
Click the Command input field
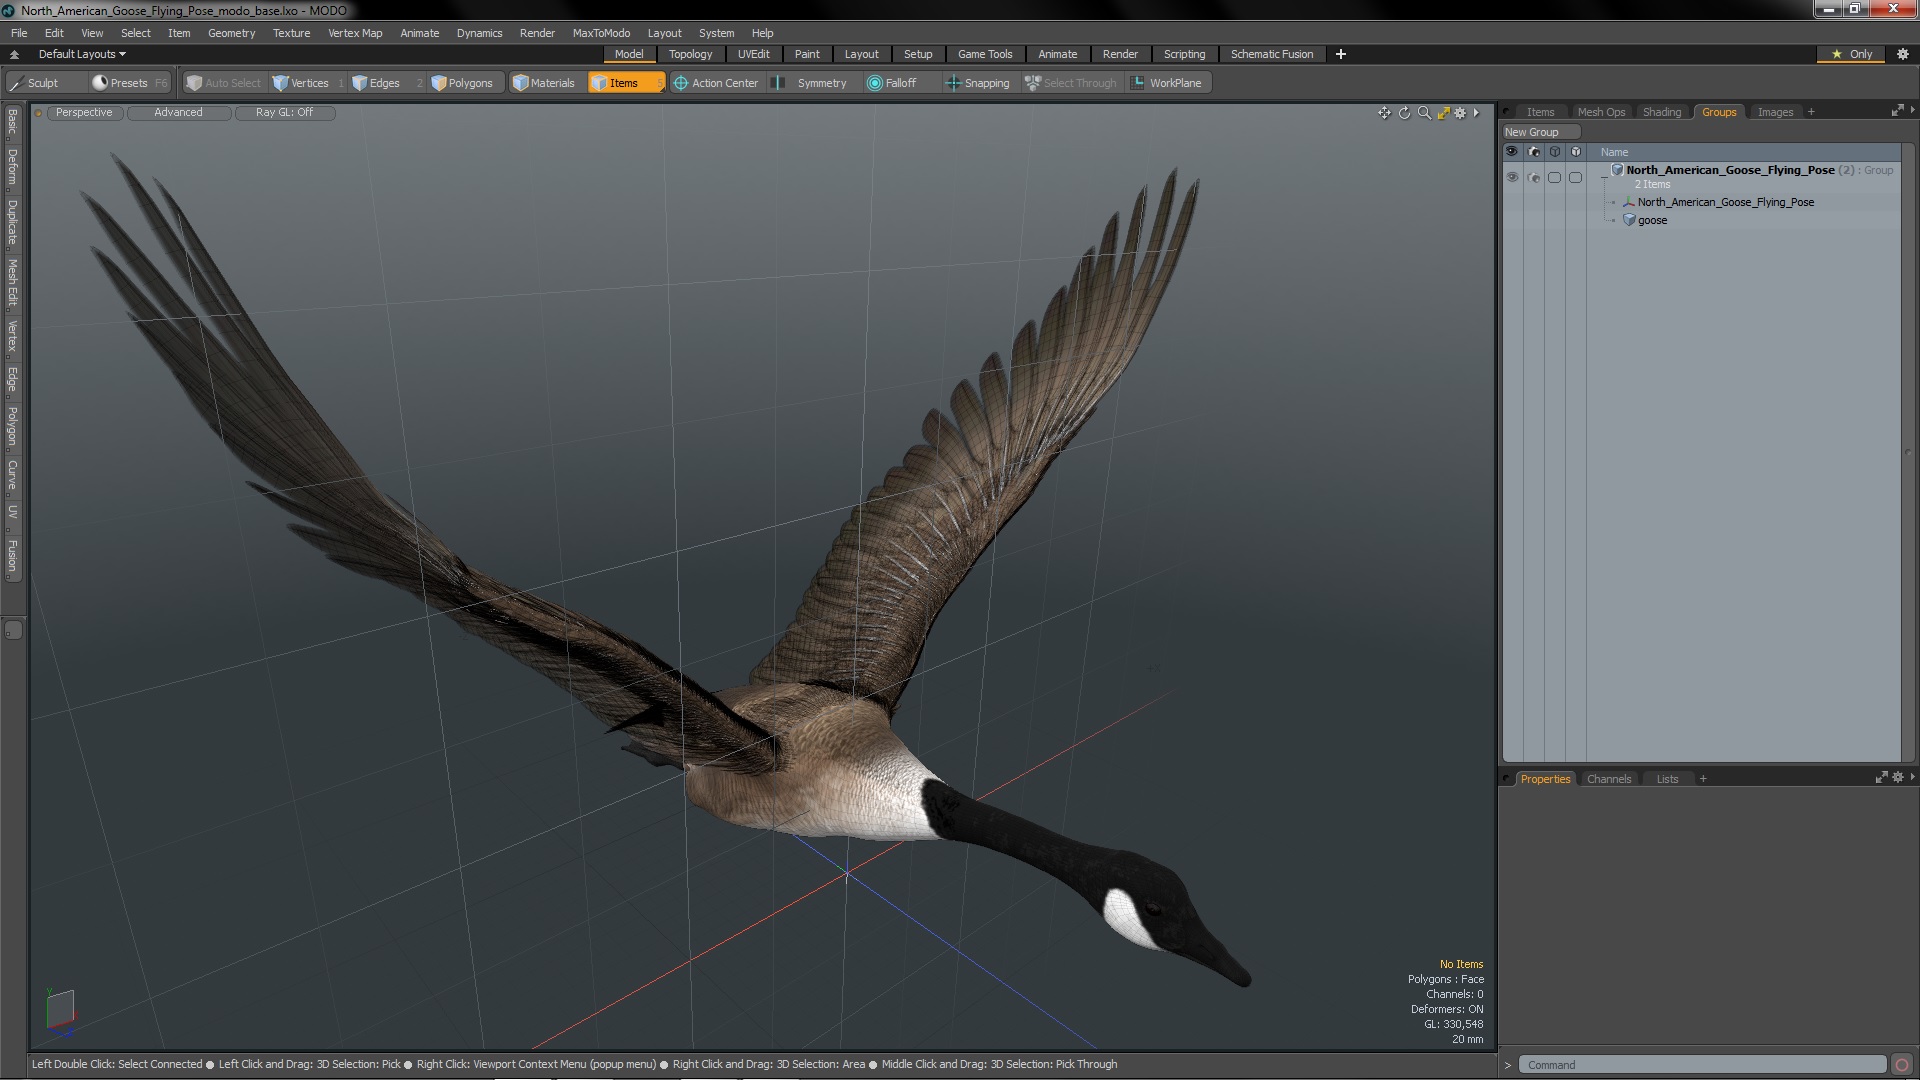(1702, 1065)
